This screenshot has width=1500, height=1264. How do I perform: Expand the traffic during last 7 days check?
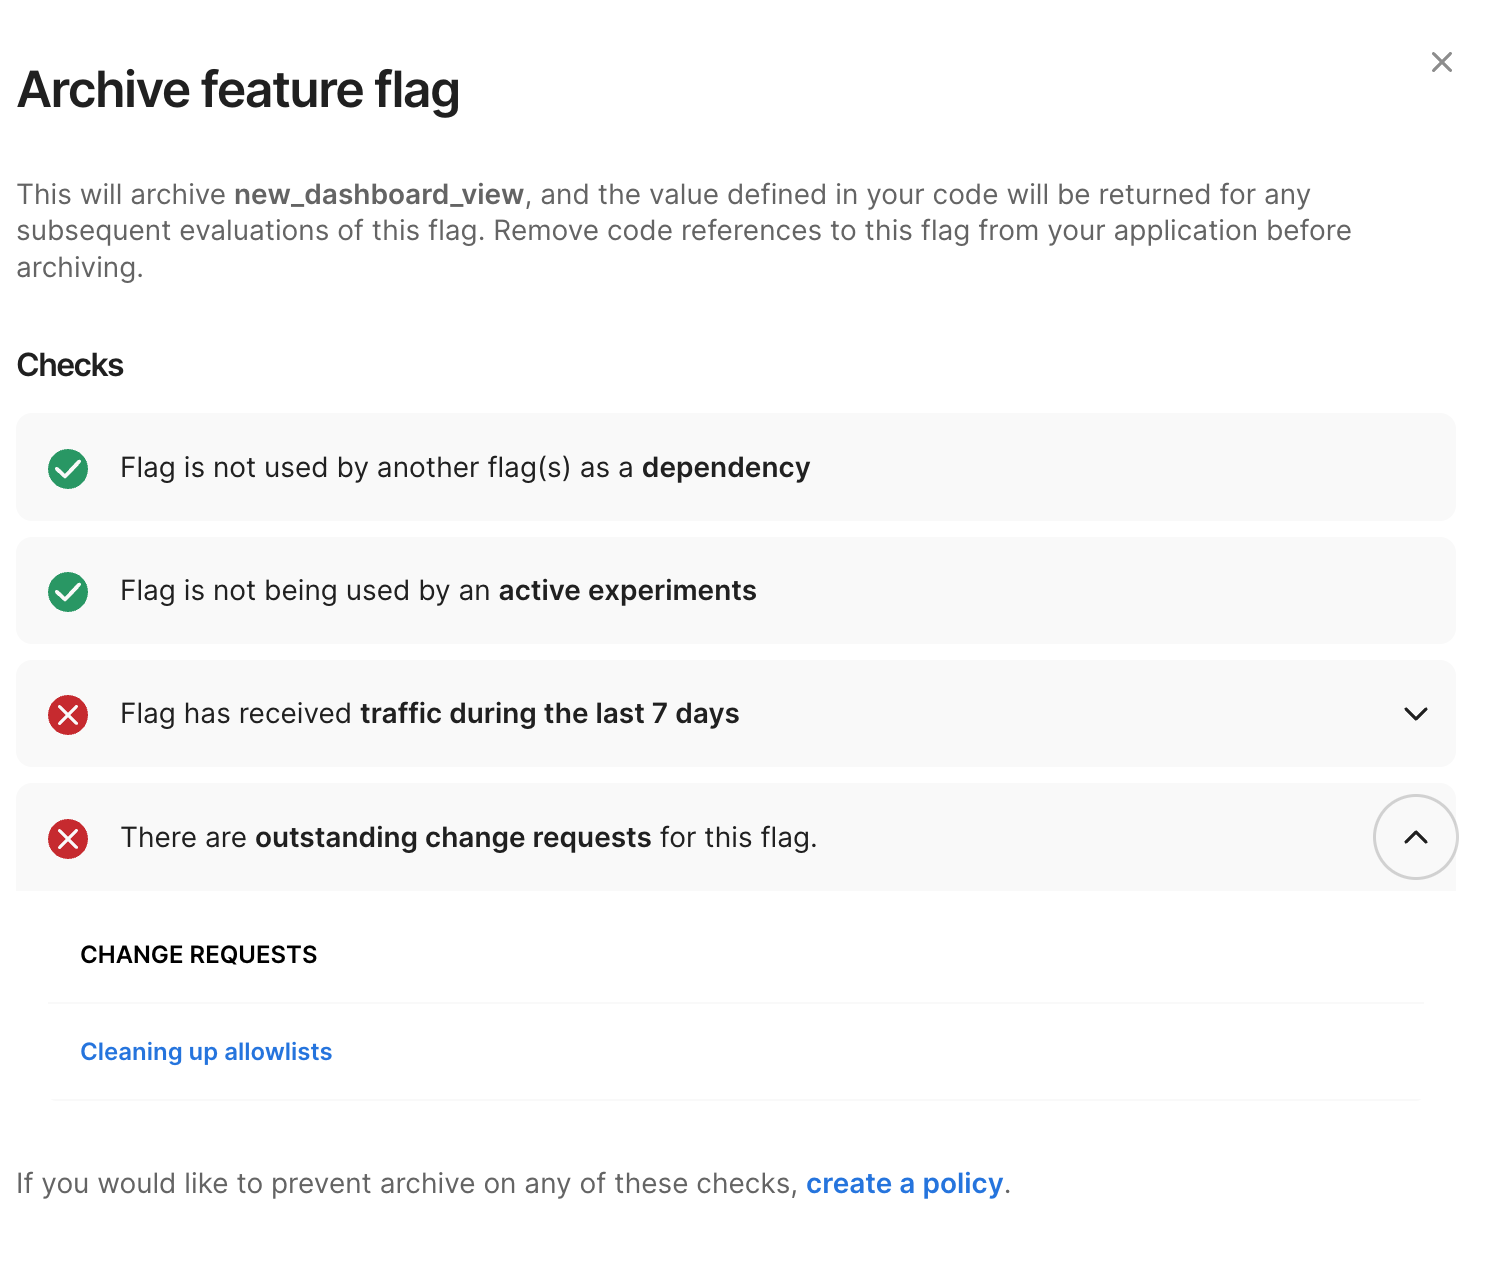pos(1415,714)
